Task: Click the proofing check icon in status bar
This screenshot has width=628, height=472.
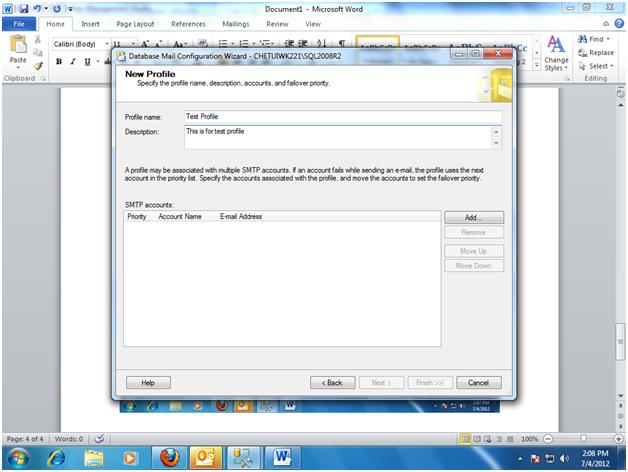Action: pyautogui.click(x=99, y=439)
